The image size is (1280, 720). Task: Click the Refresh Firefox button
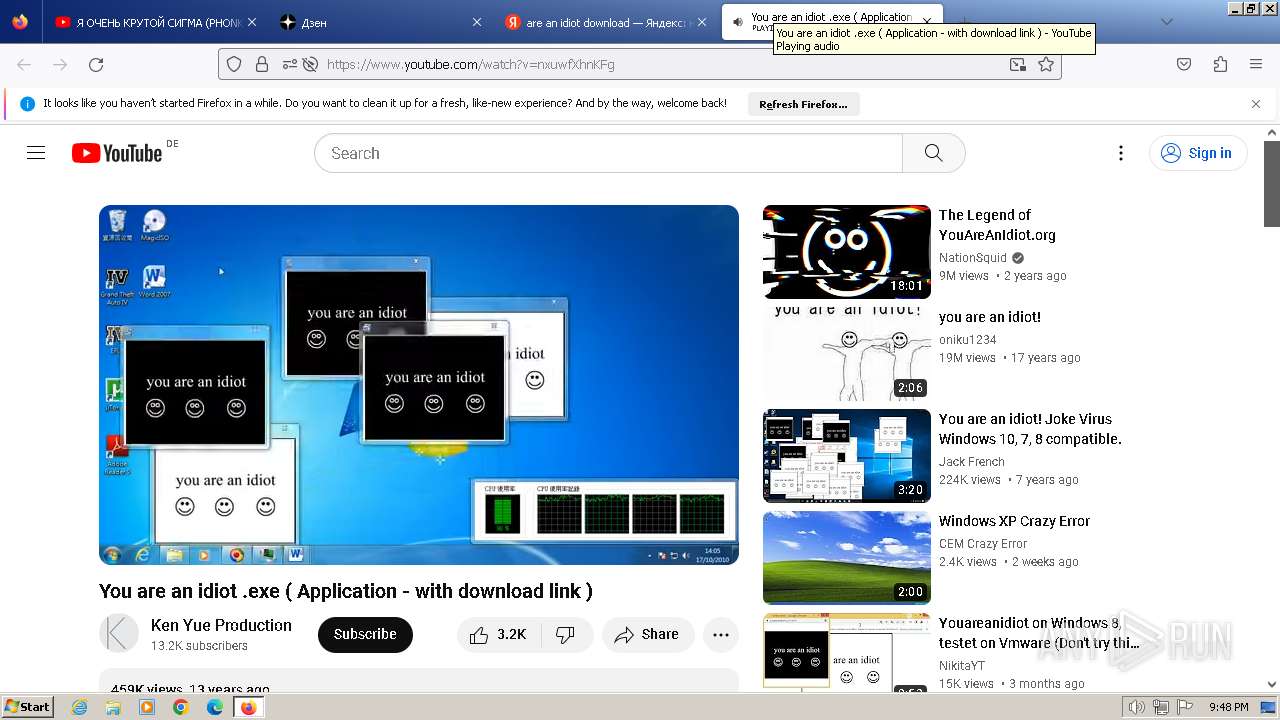(803, 104)
